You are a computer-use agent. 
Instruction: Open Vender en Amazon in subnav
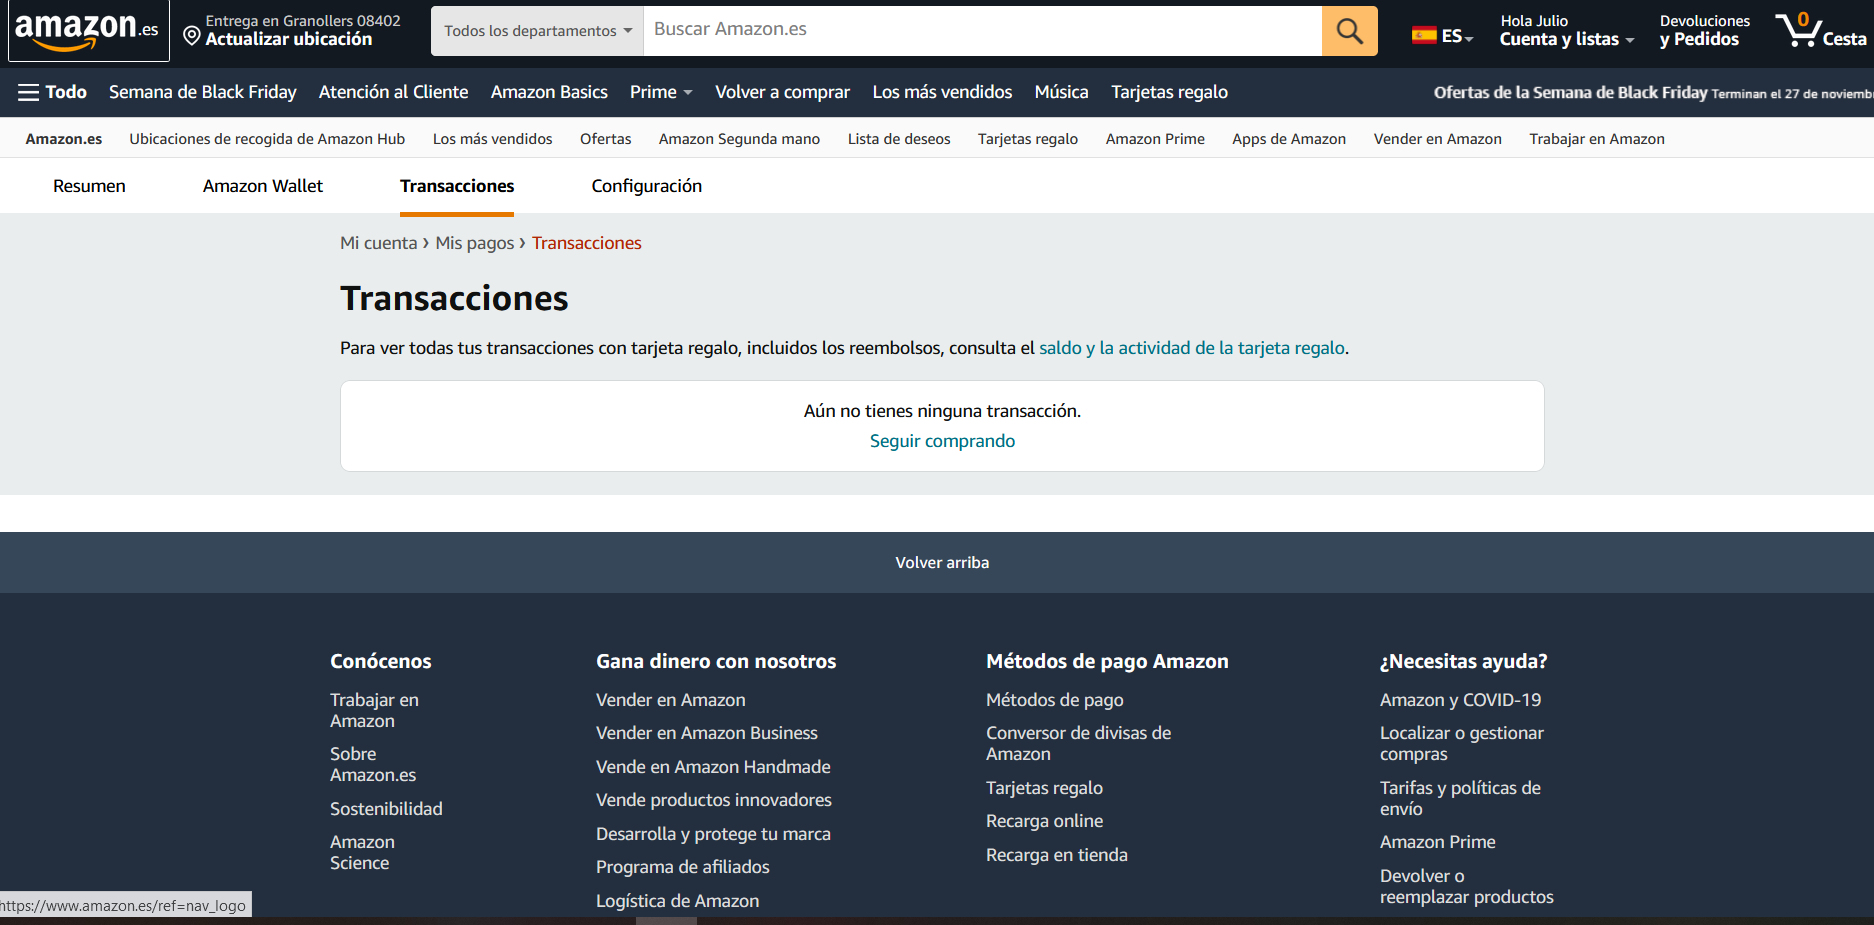[x=1437, y=139]
